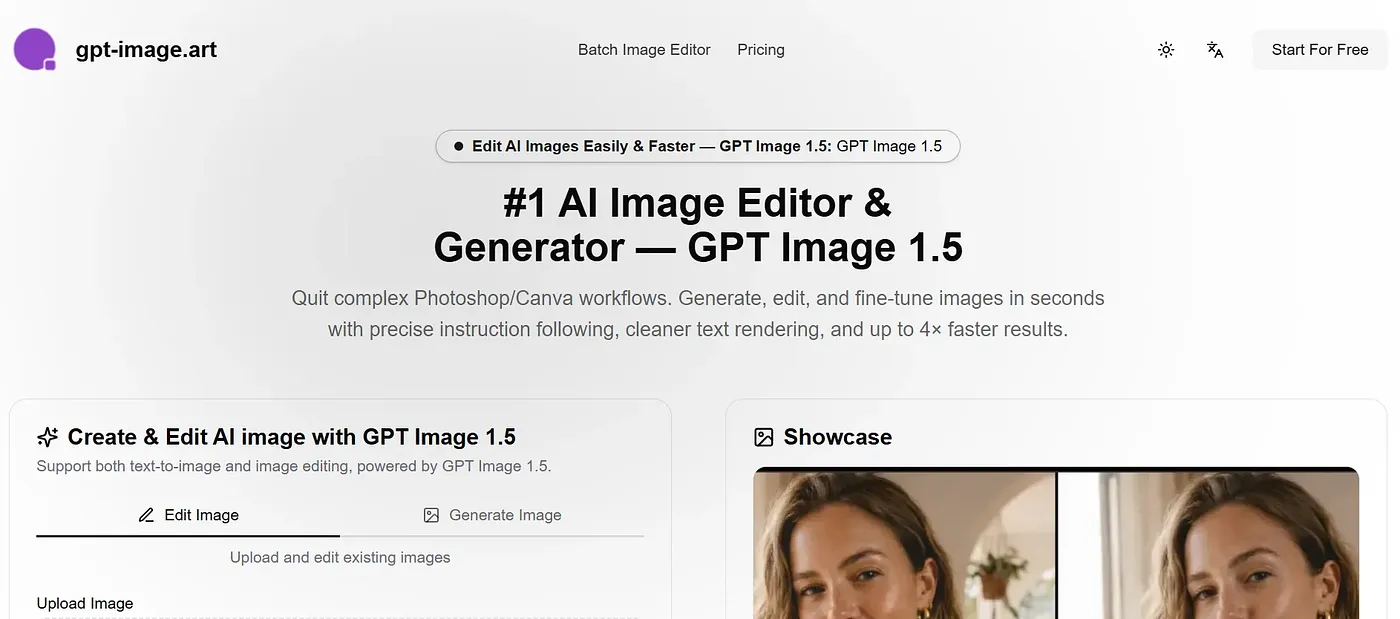Switch to the Generate Image tab
The width and height of the screenshot is (1400, 619).
pos(492,515)
